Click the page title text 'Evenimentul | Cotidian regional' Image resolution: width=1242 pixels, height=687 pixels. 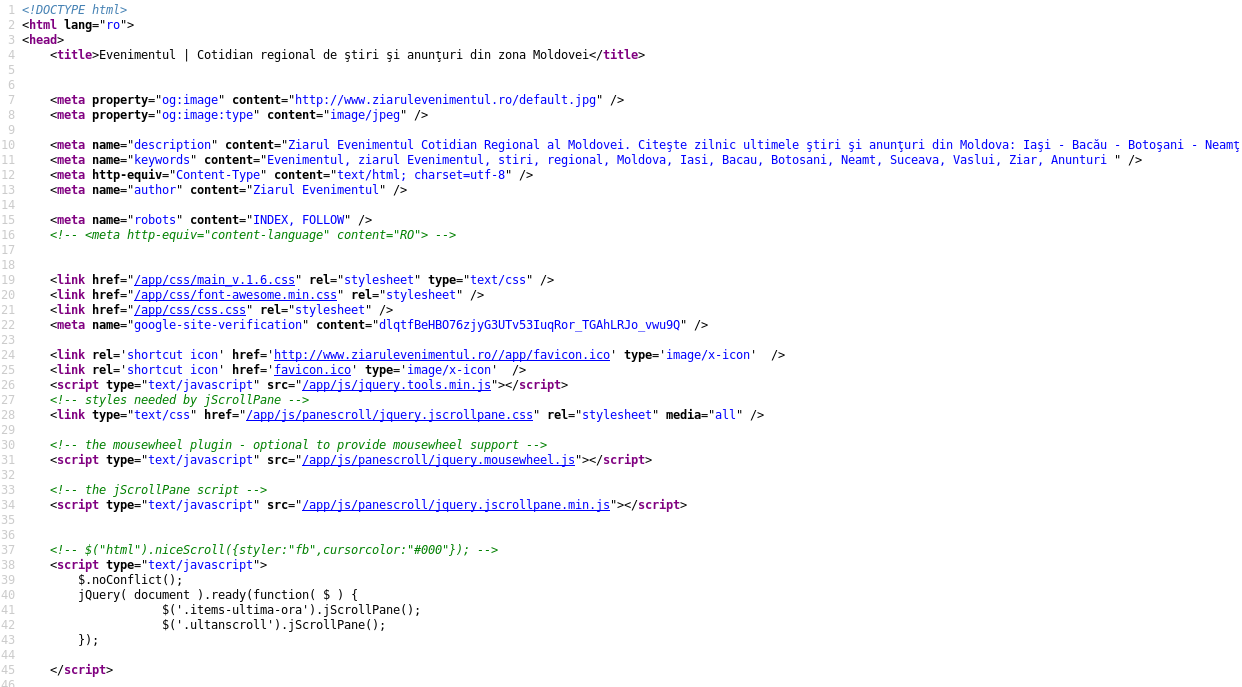(207, 55)
